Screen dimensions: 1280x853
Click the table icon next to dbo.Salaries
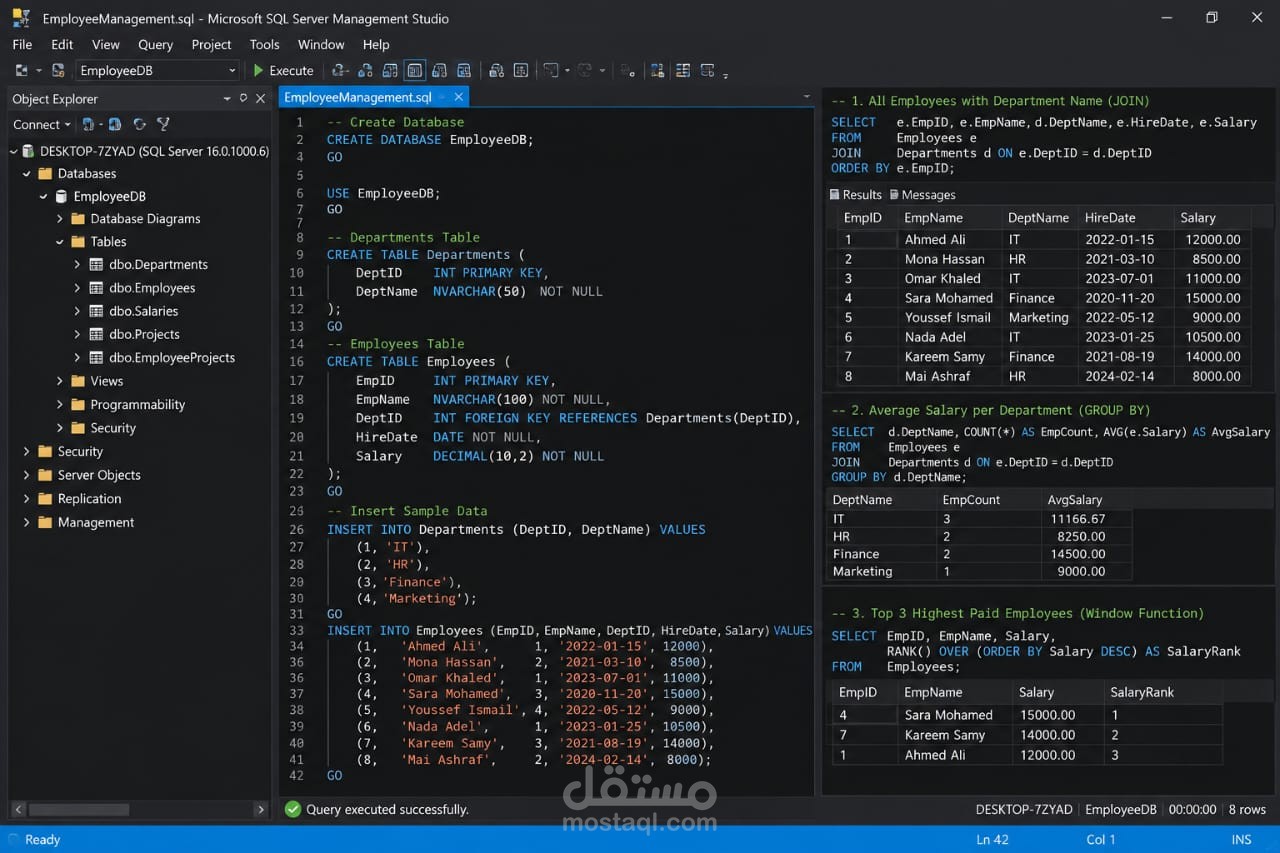97,311
